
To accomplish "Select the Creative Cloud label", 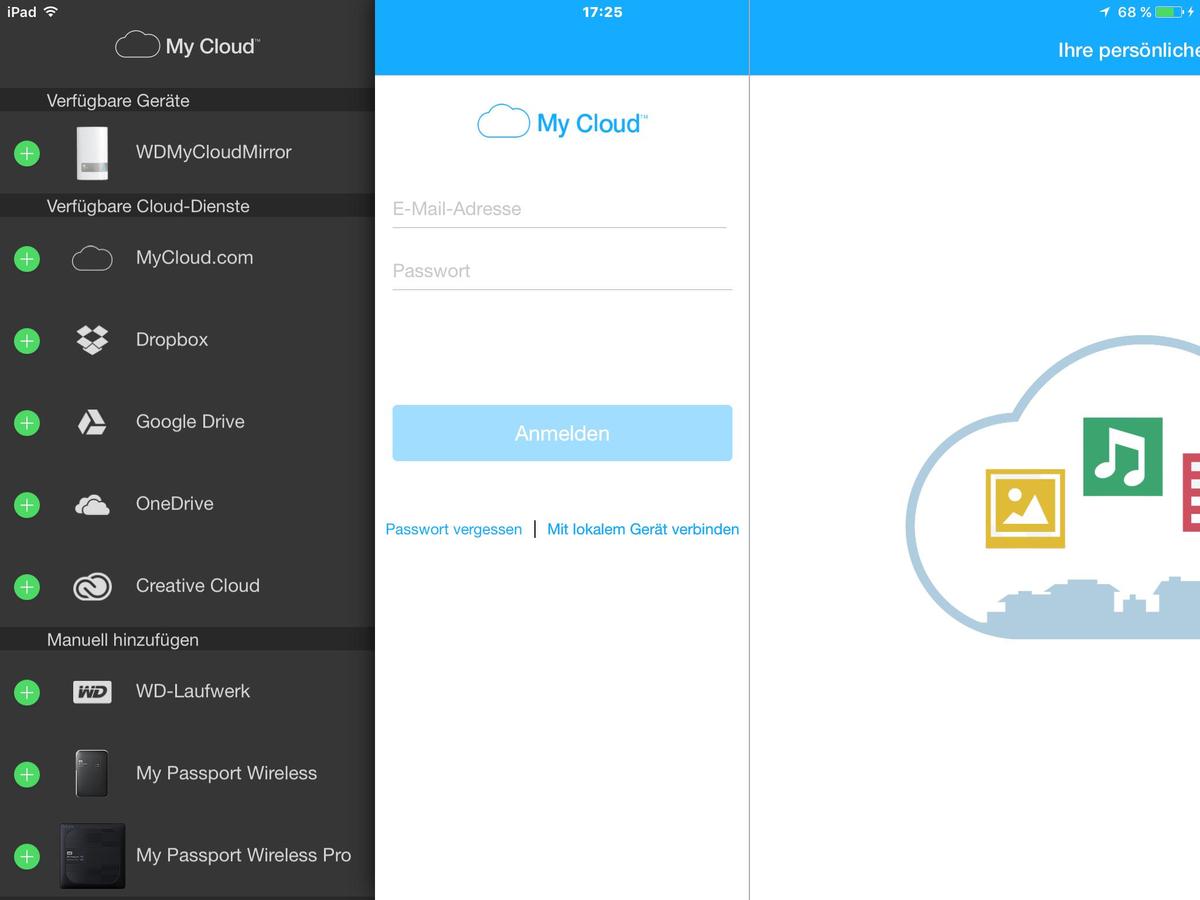I will click(x=198, y=586).
